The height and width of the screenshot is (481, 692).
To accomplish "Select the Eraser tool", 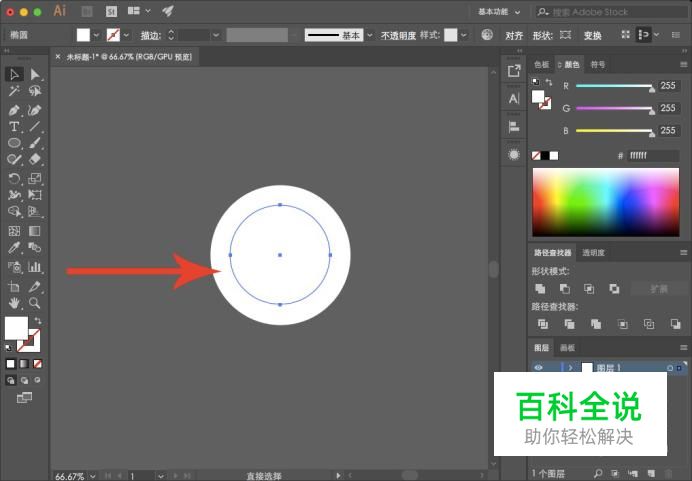I will tap(35, 159).
